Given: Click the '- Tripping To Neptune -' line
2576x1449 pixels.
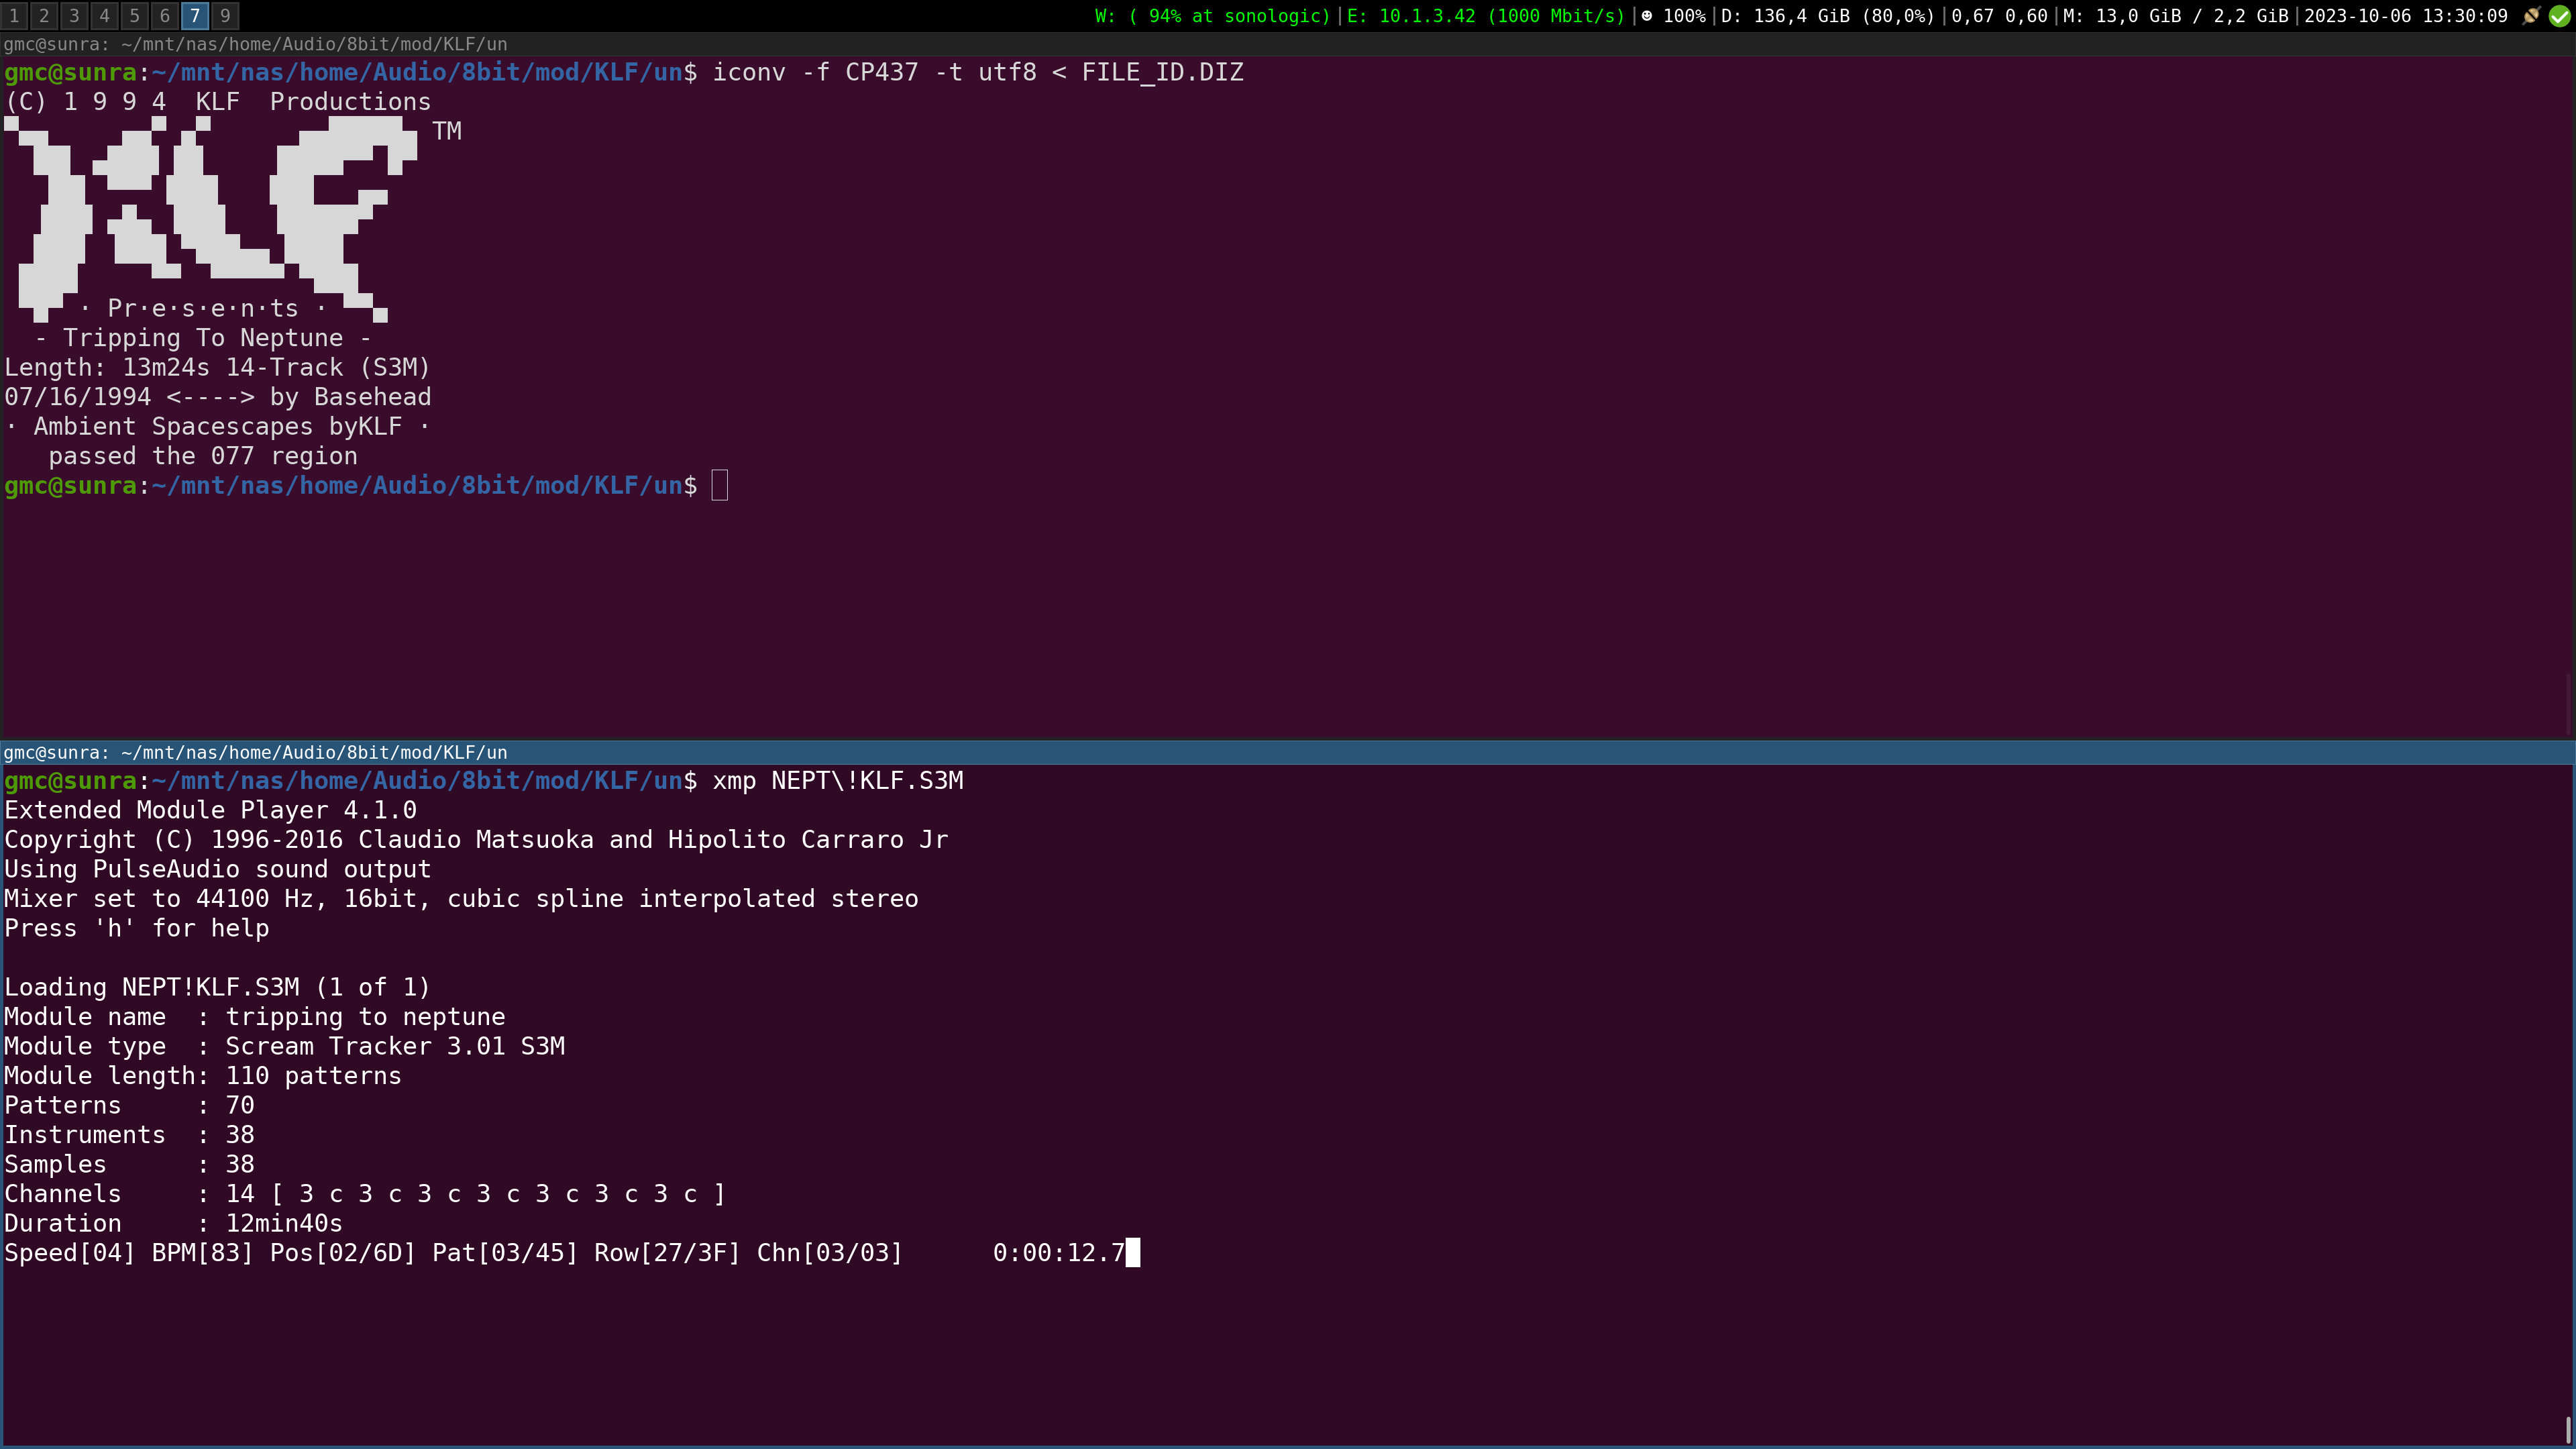Looking at the screenshot, I should [x=203, y=338].
